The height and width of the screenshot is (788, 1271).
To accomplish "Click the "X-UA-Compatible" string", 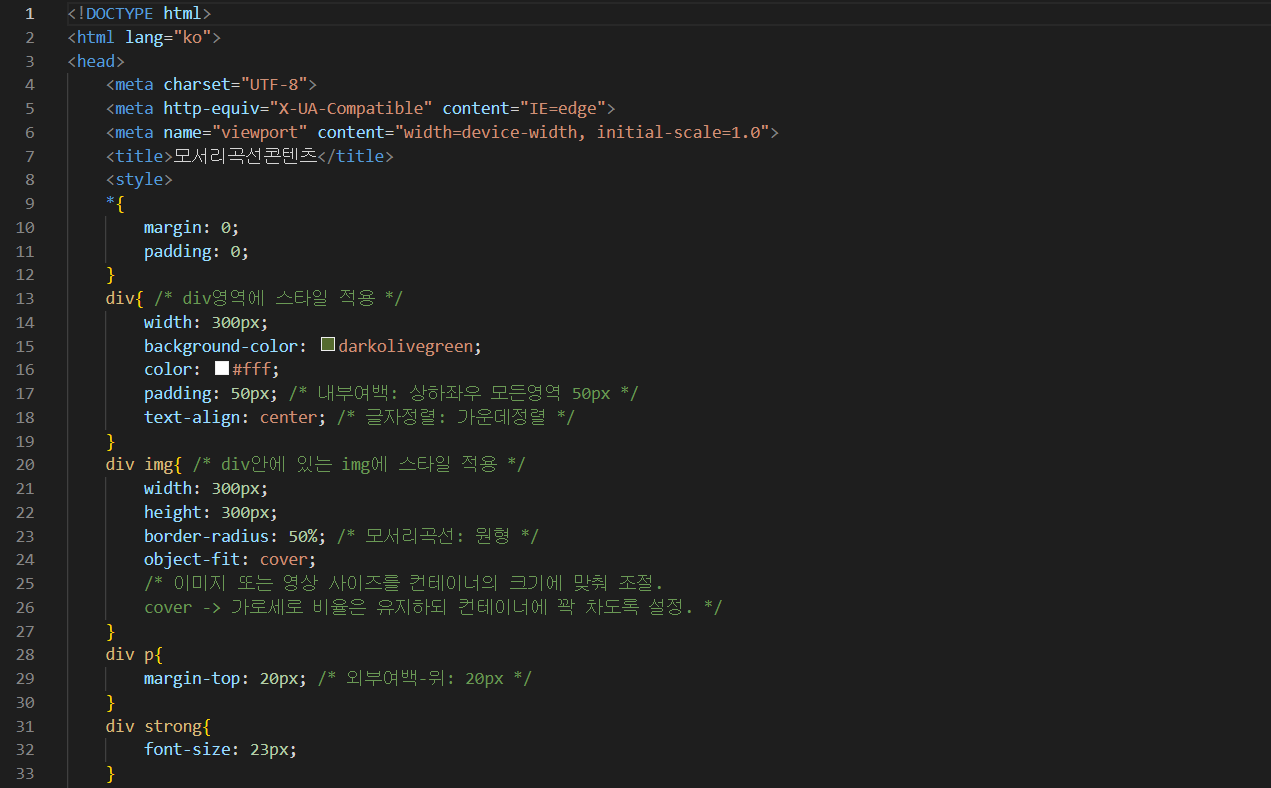I will (351, 109).
